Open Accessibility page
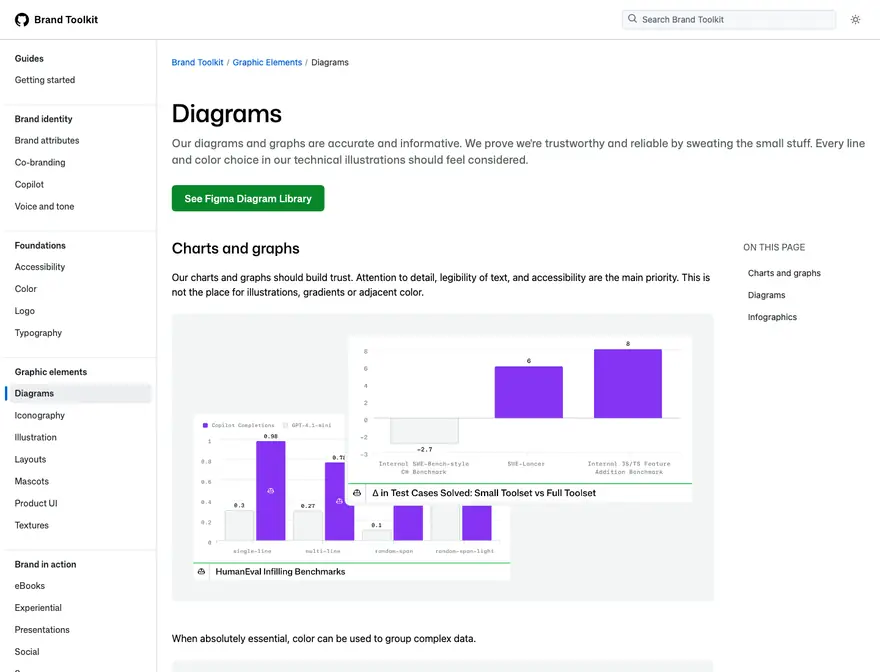This screenshot has height=672, width=880. coord(40,267)
